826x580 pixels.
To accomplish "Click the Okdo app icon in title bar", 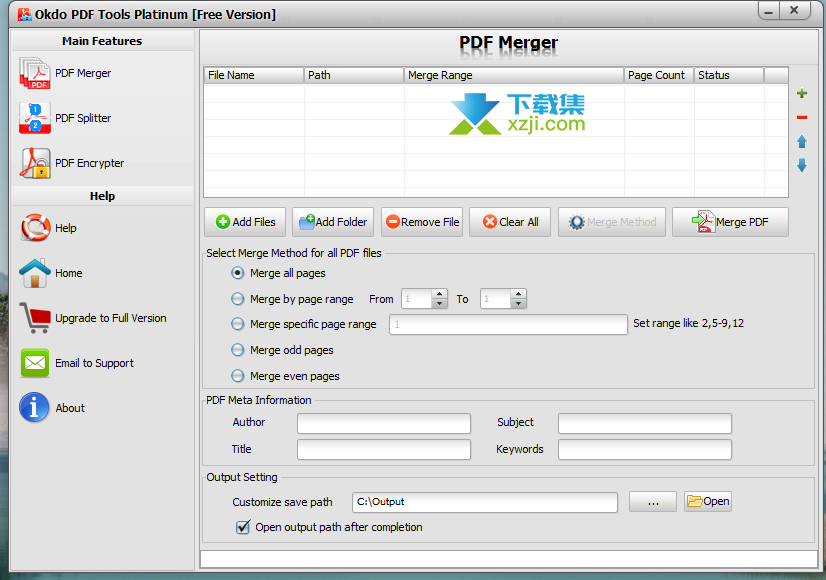I will click(x=24, y=14).
